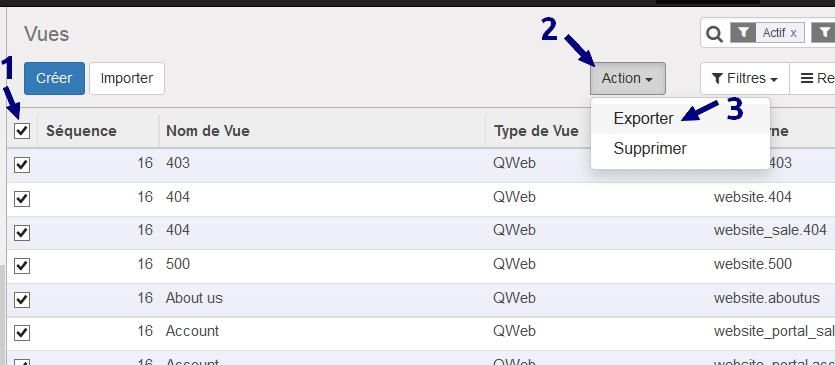Open the view named About us

[194, 298]
